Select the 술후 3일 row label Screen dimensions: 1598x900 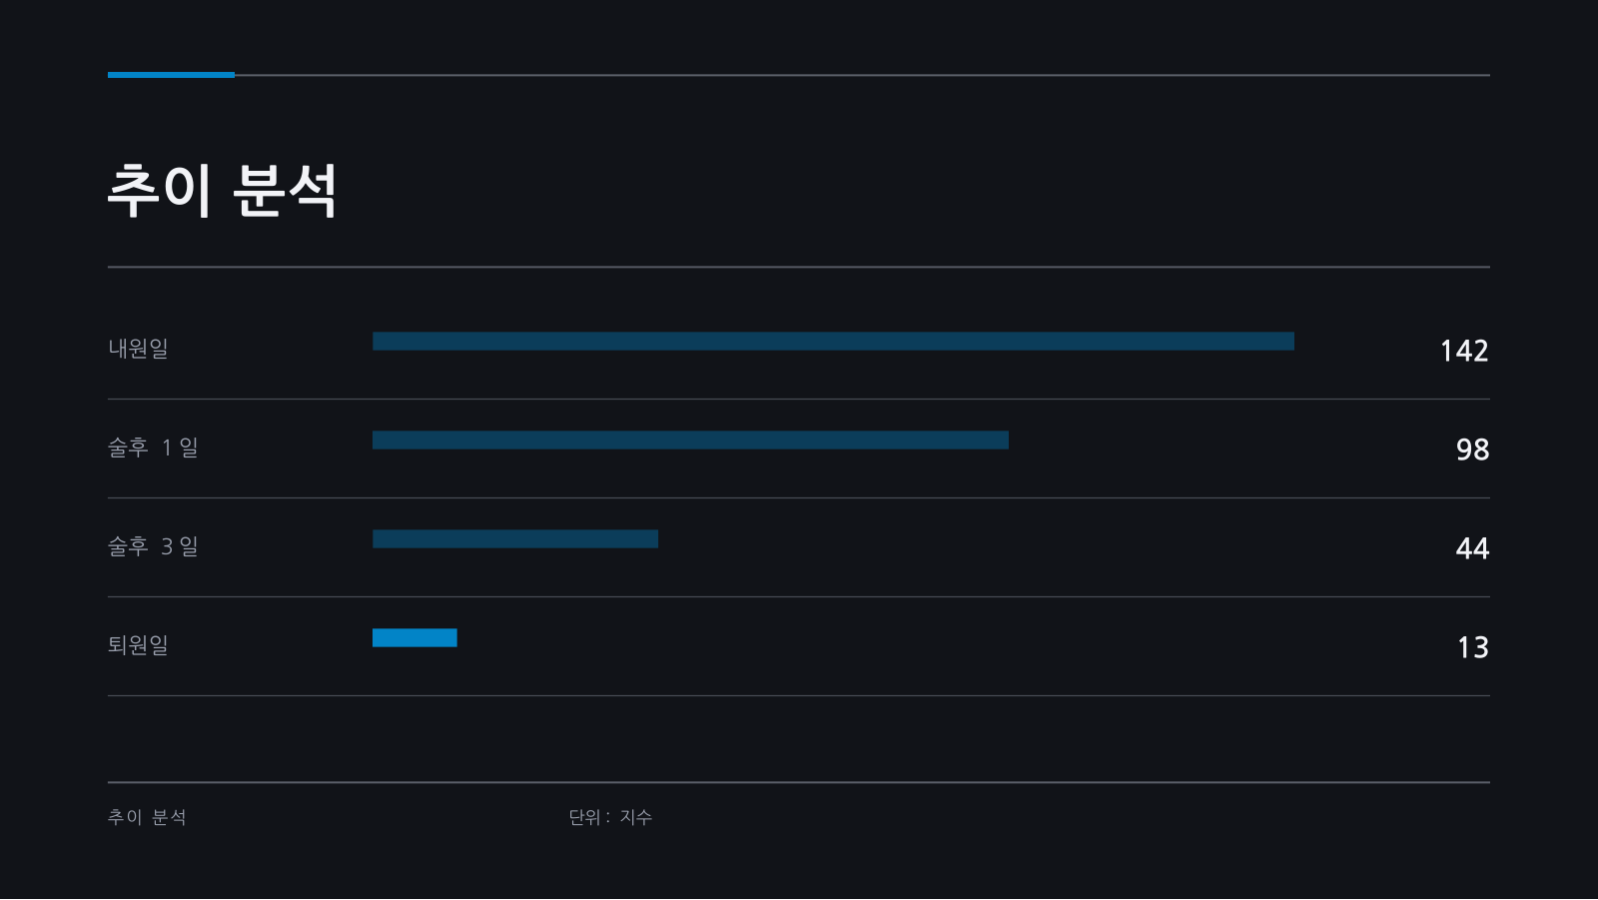pos(153,546)
